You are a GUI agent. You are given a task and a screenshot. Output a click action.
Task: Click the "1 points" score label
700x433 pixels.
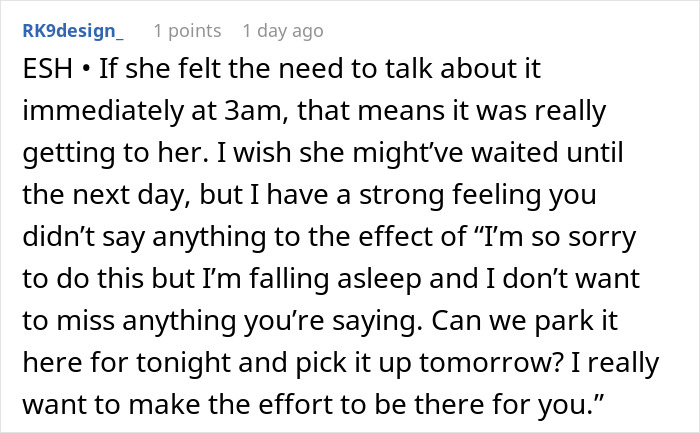coord(188,31)
